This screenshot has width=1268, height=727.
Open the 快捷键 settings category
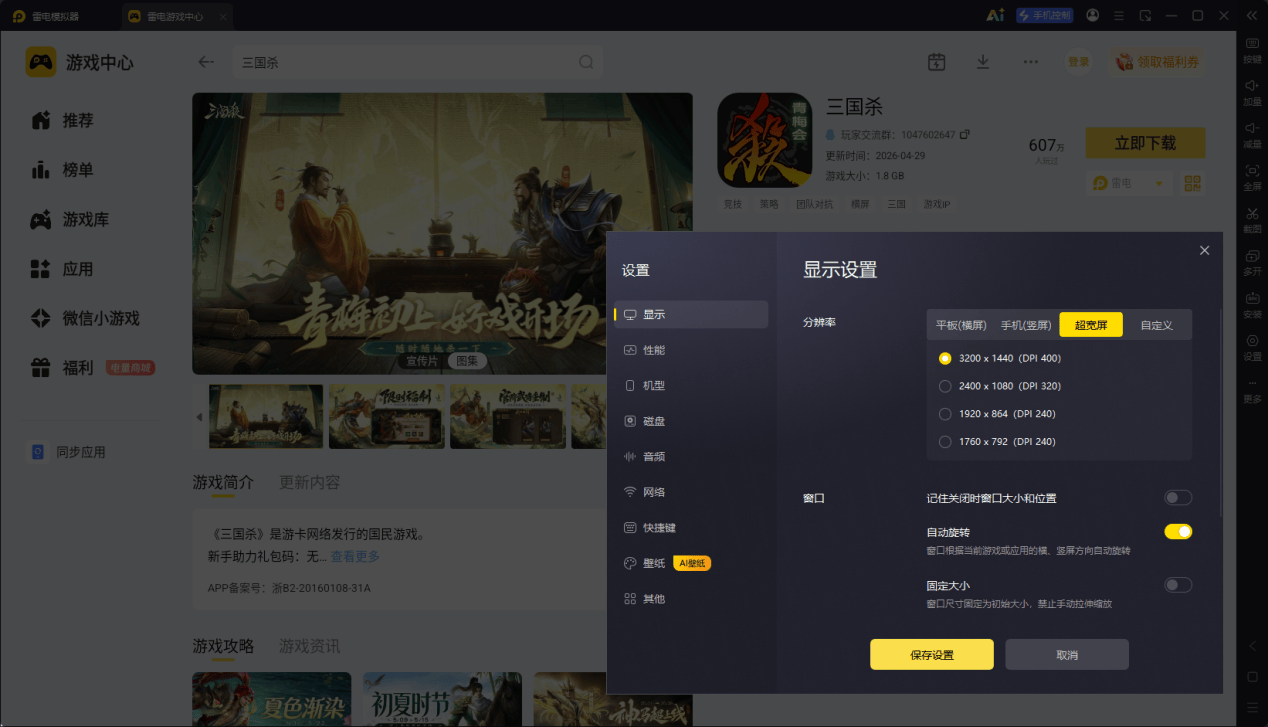[x=691, y=527]
